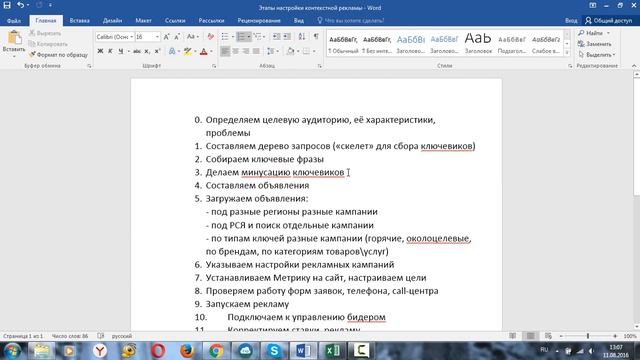Viewport: 640px width, 360px height.
Task: Click the bulleted list icon
Action: tap(225, 37)
